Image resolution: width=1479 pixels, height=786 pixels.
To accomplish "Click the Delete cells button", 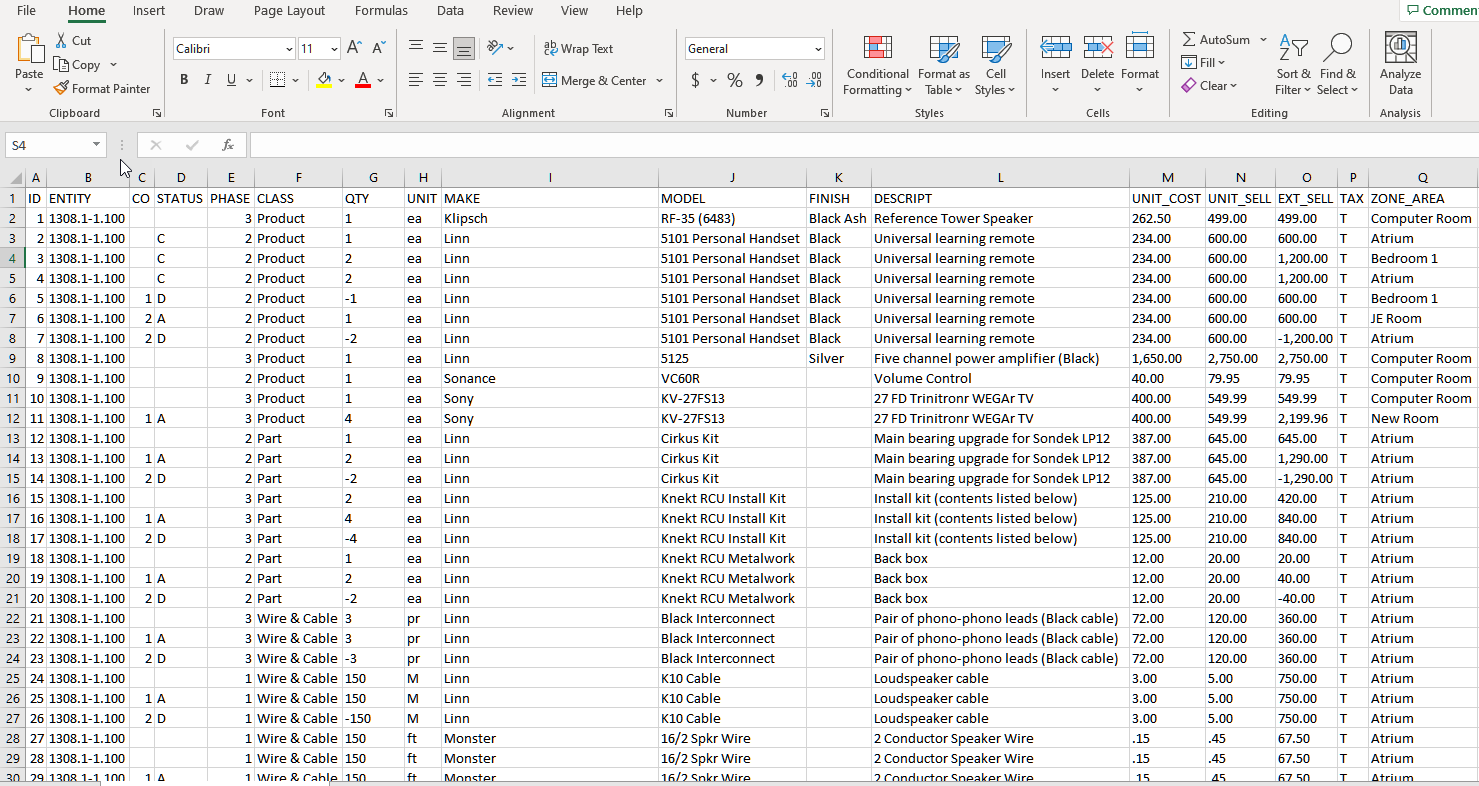I will (x=1097, y=65).
